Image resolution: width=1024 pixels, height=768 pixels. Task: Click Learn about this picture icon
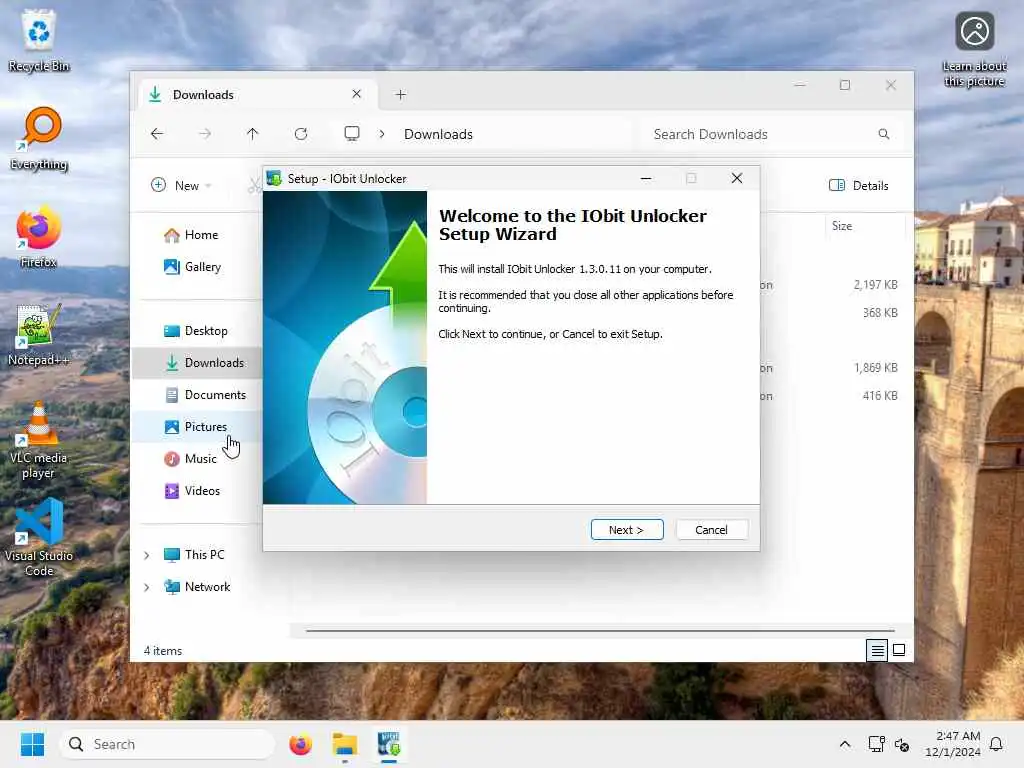click(974, 49)
